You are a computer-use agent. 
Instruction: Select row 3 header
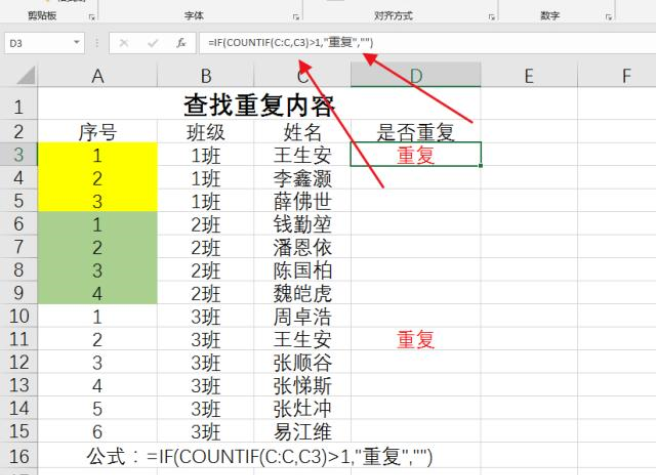tap(19, 155)
